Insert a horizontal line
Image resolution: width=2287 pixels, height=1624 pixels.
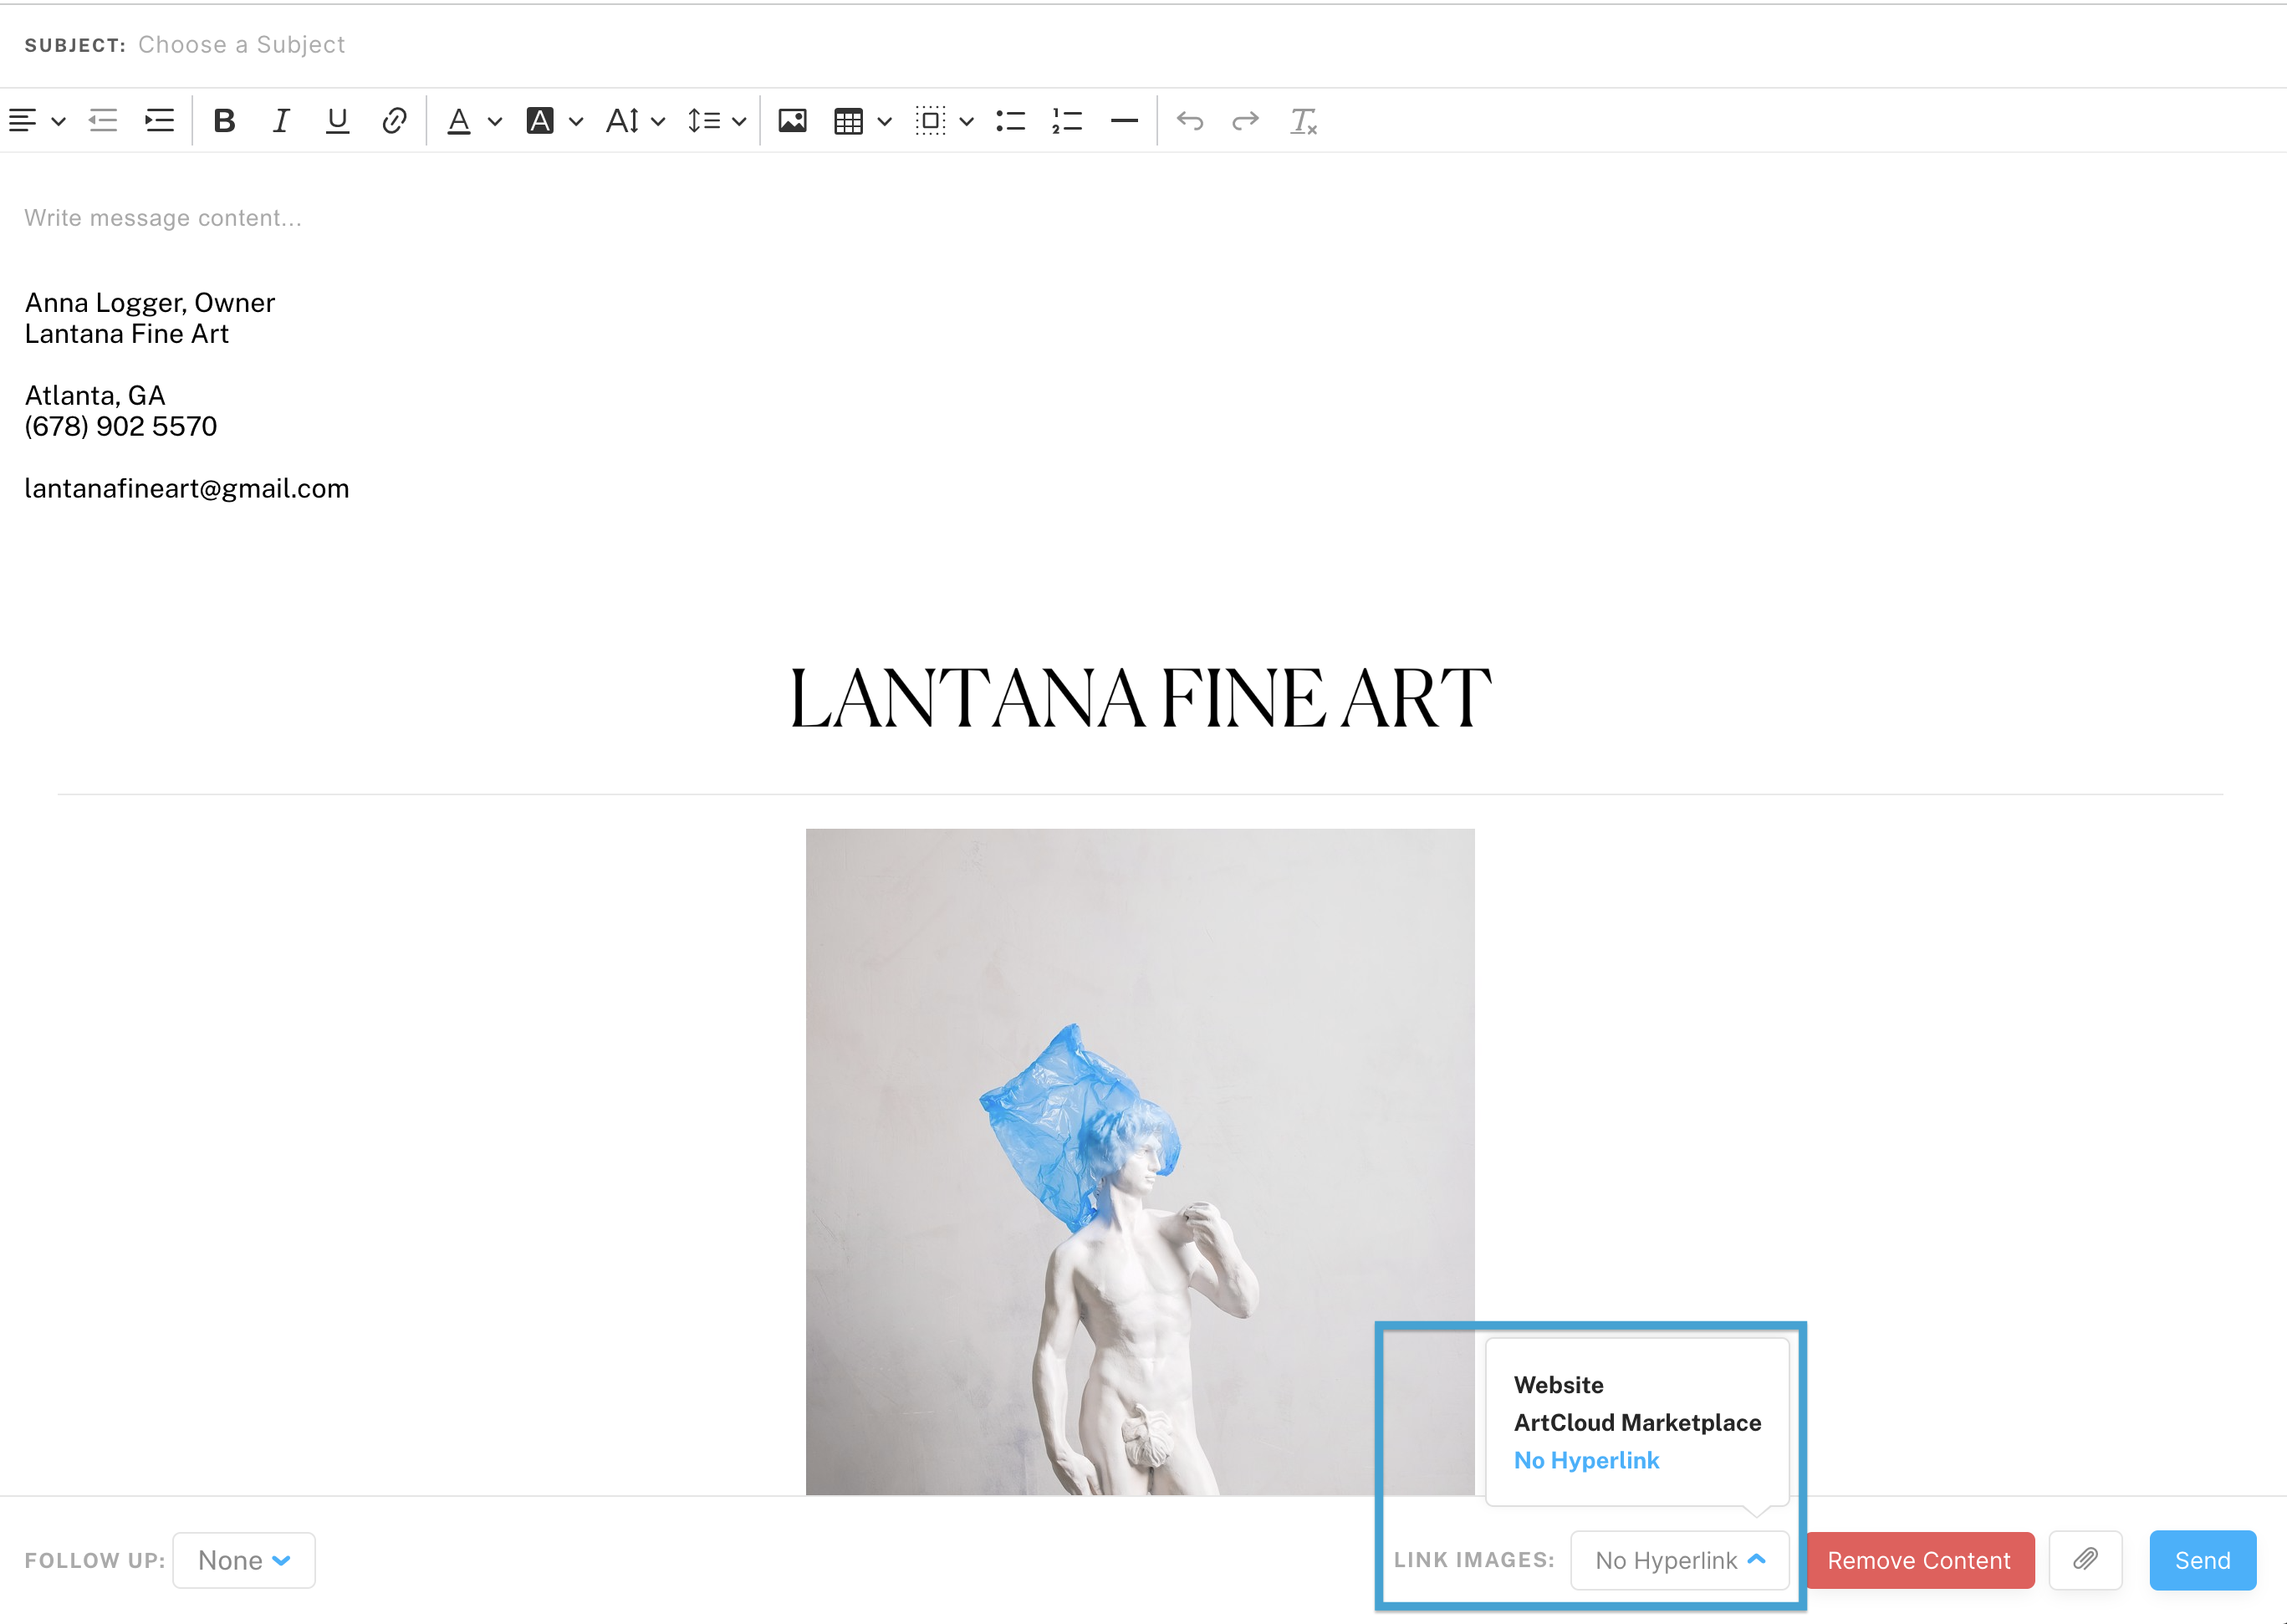pyautogui.click(x=1124, y=121)
